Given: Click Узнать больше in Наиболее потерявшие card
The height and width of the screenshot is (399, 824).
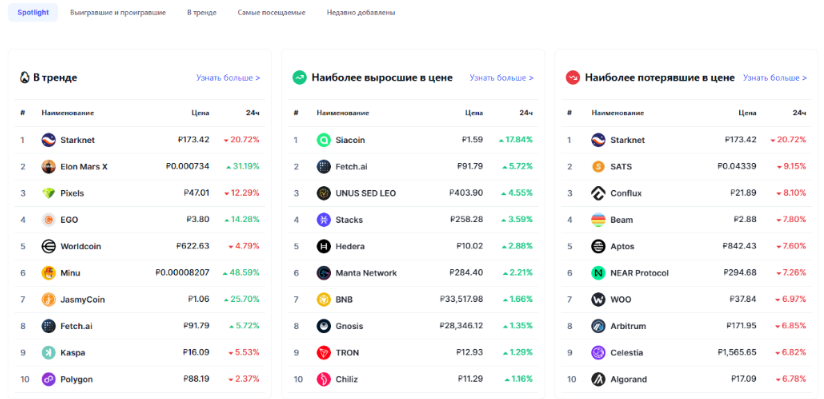Looking at the screenshot, I should pos(775,78).
